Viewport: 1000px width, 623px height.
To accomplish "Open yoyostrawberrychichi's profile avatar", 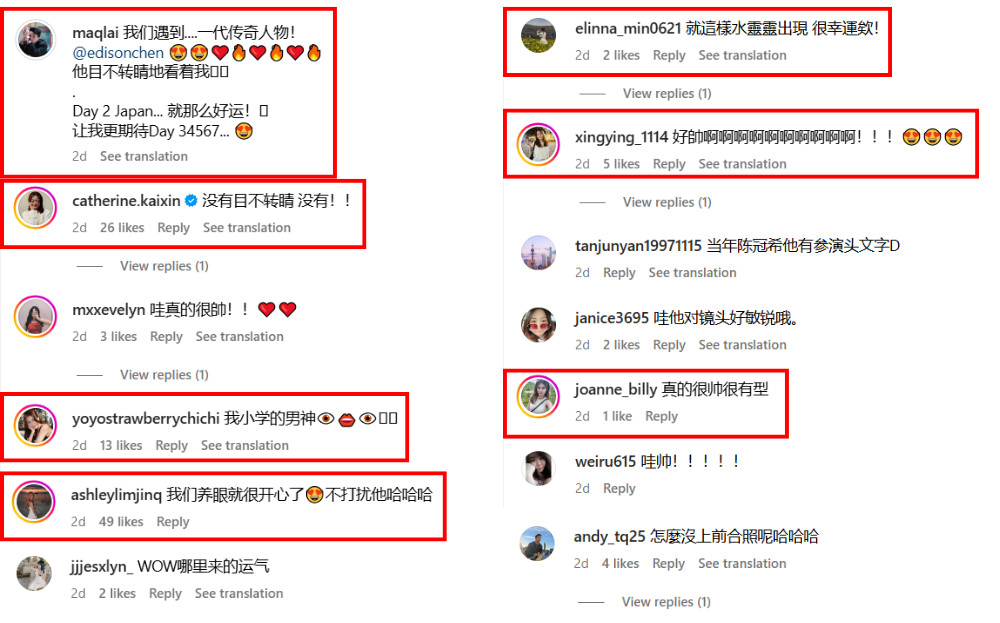I will coord(35,425).
